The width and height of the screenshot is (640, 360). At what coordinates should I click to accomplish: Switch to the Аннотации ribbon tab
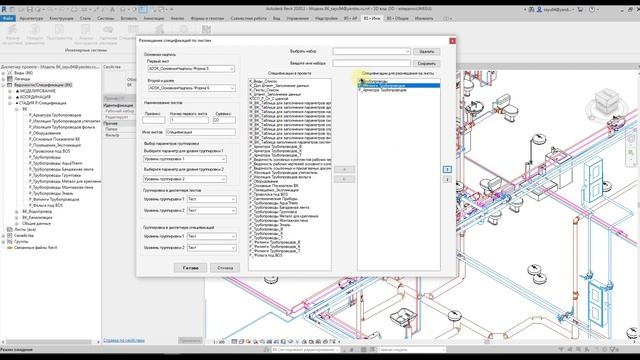[x=153, y=18]
